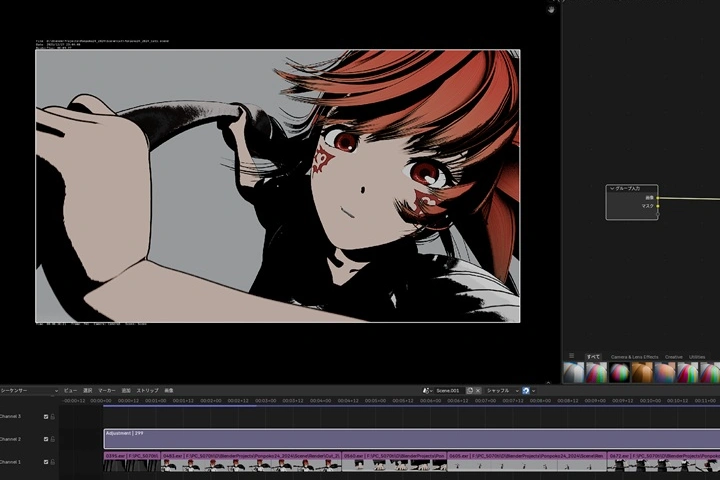
Task: Pick the dark-background rainbow sphere asset
Action: [619, 373]
